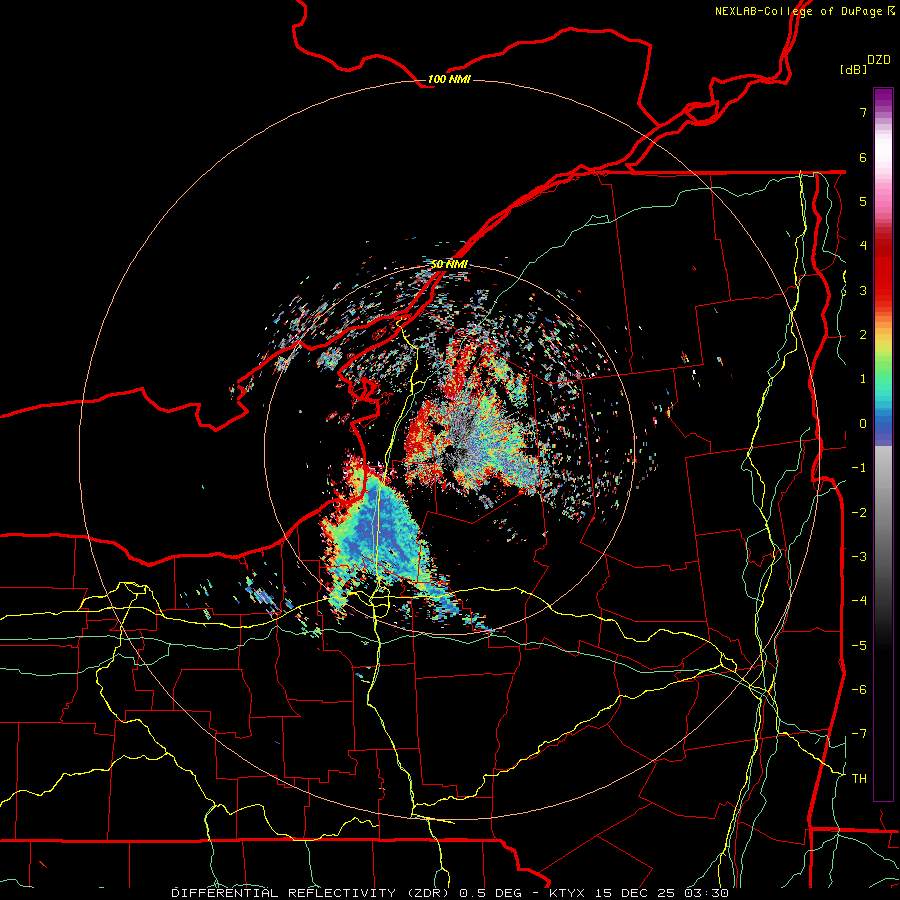Click the 5 value on the scale
The height and width of the screenshot is (900, 900).
click(863, 201)
